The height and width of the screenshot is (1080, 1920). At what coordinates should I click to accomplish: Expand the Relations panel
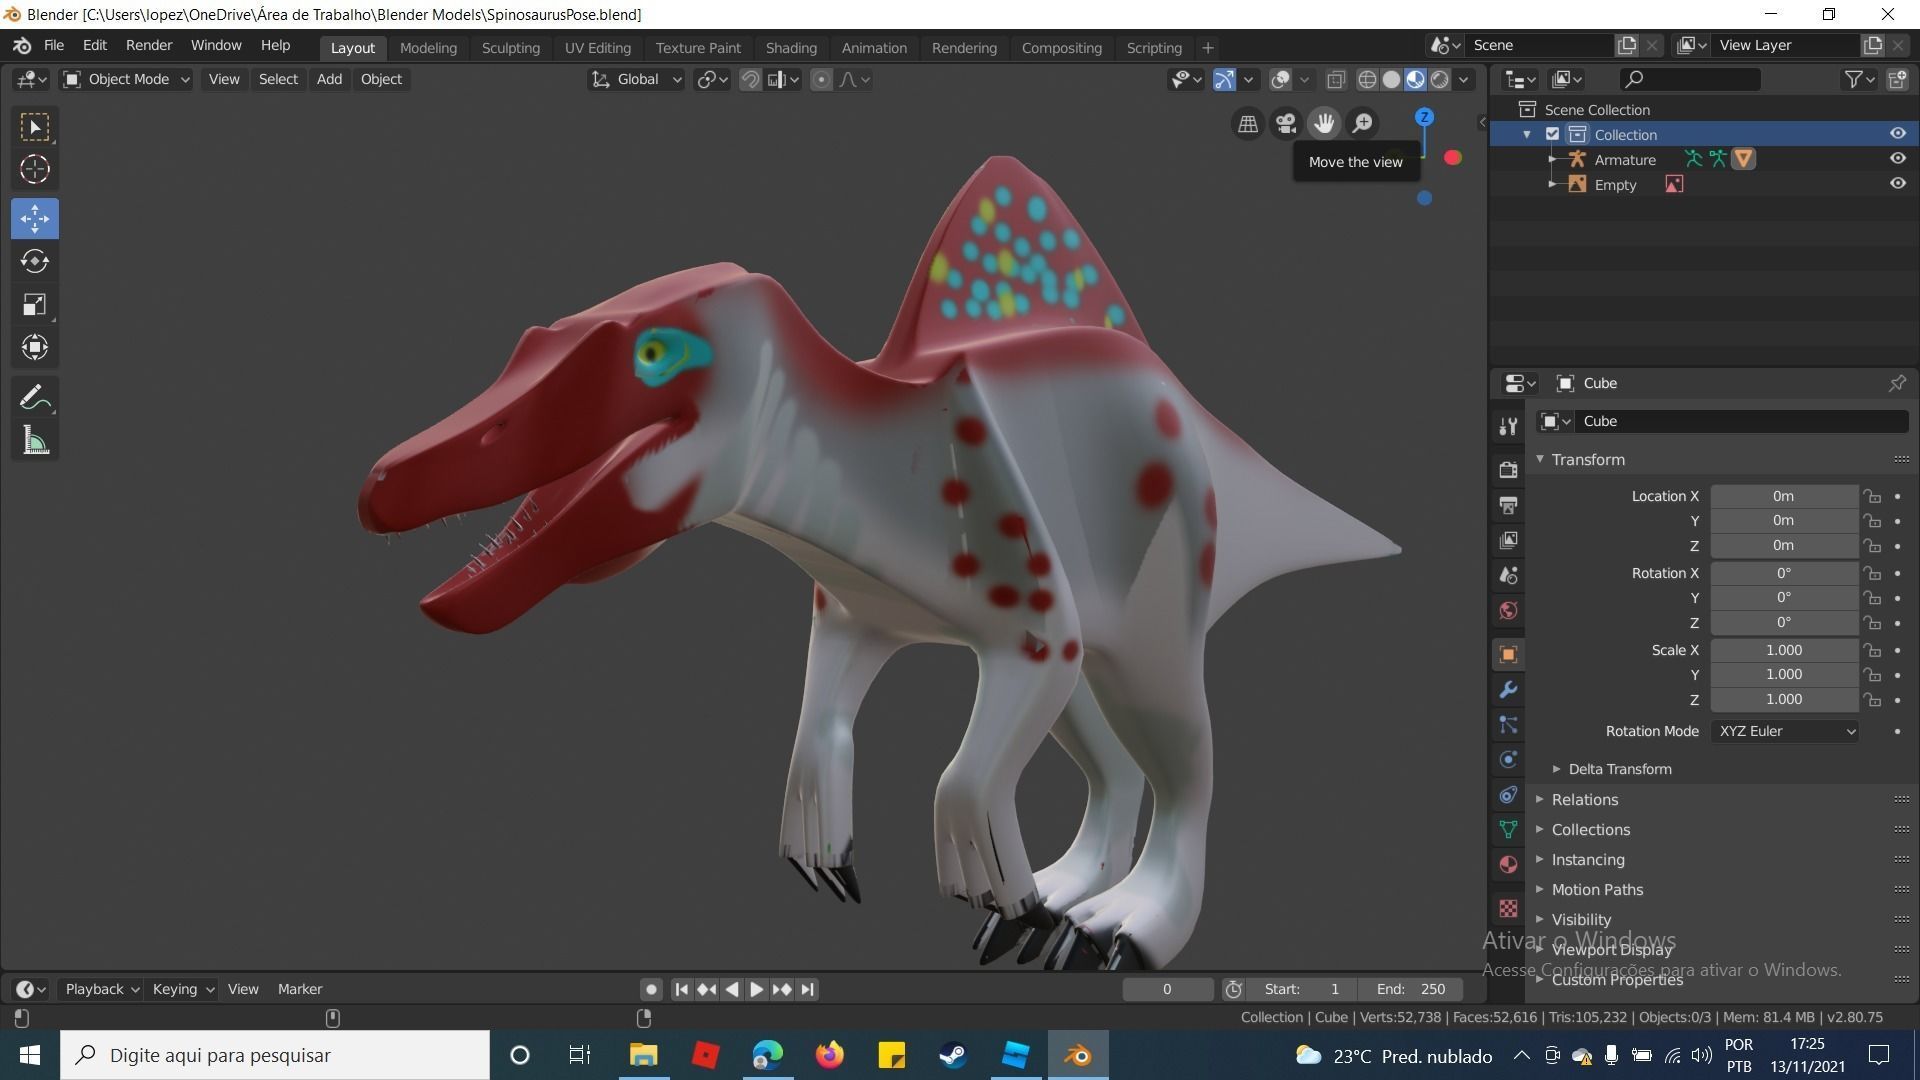[x=1584, y=799]
